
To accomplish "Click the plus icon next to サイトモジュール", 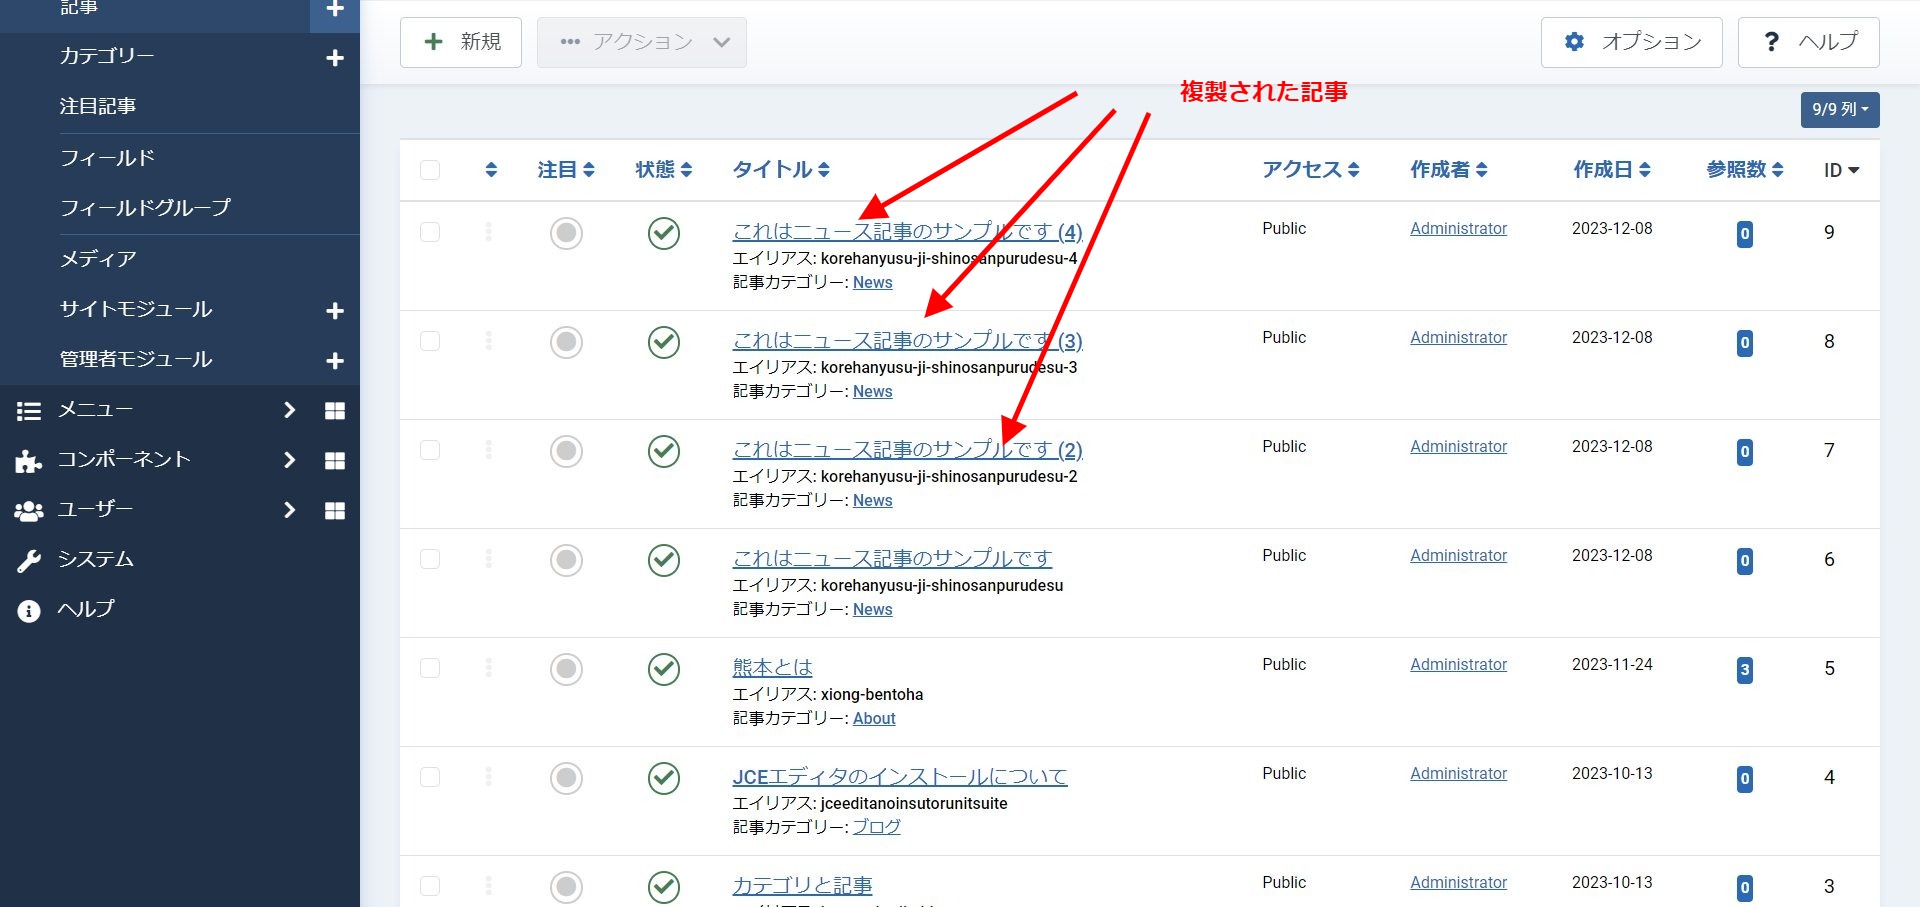I will pos(335,311).
